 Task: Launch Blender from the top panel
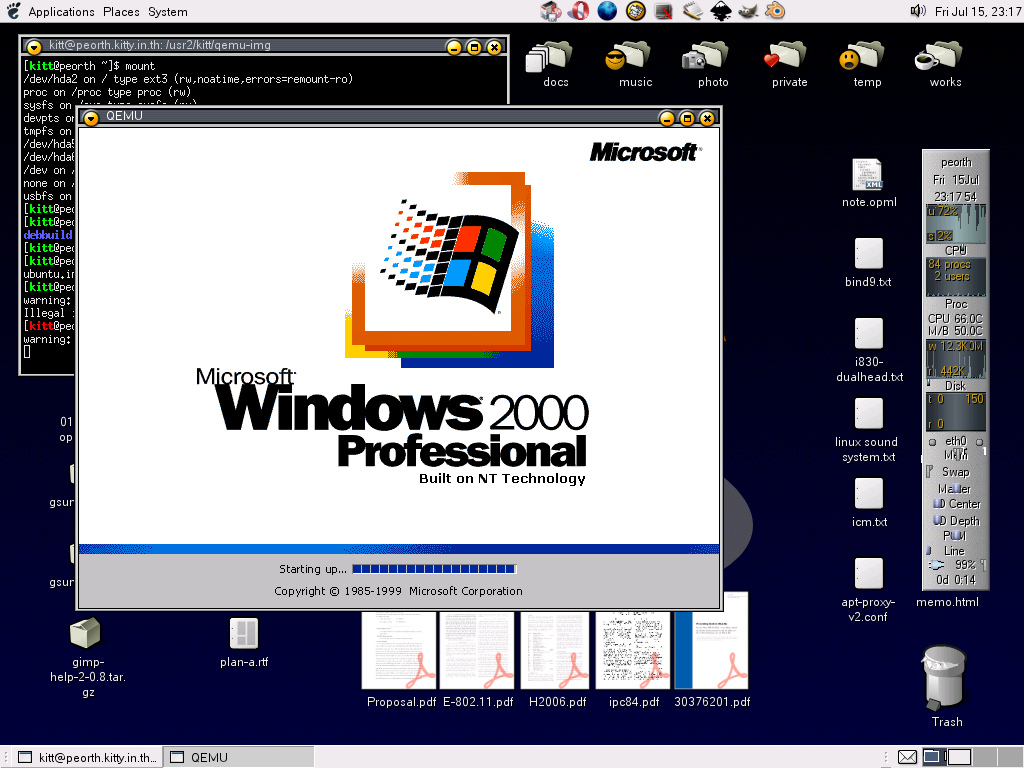(775, 11)
